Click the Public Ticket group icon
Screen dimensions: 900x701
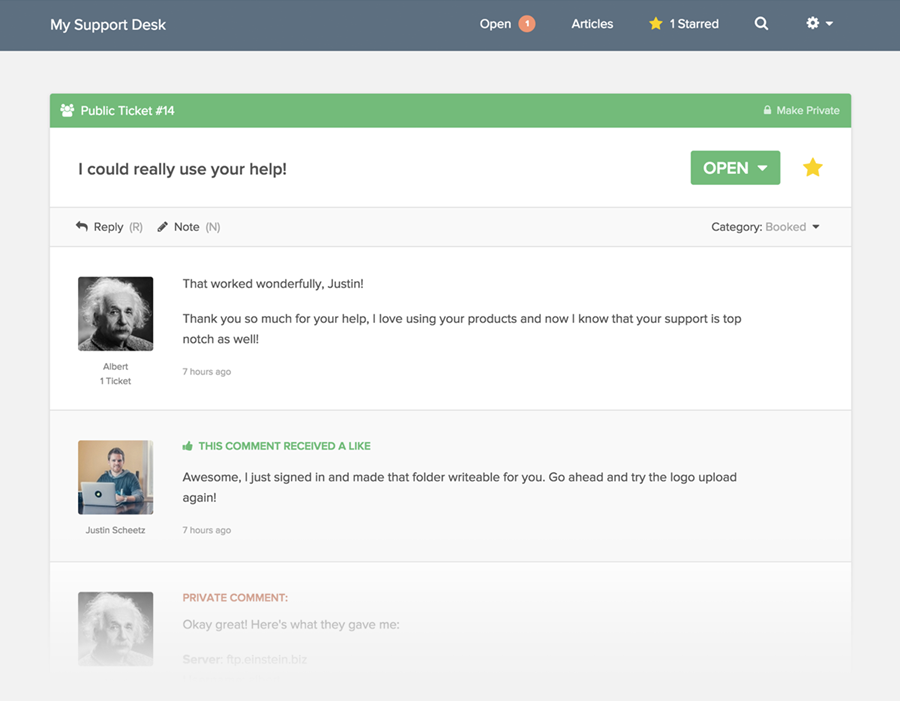click(67, 111)
